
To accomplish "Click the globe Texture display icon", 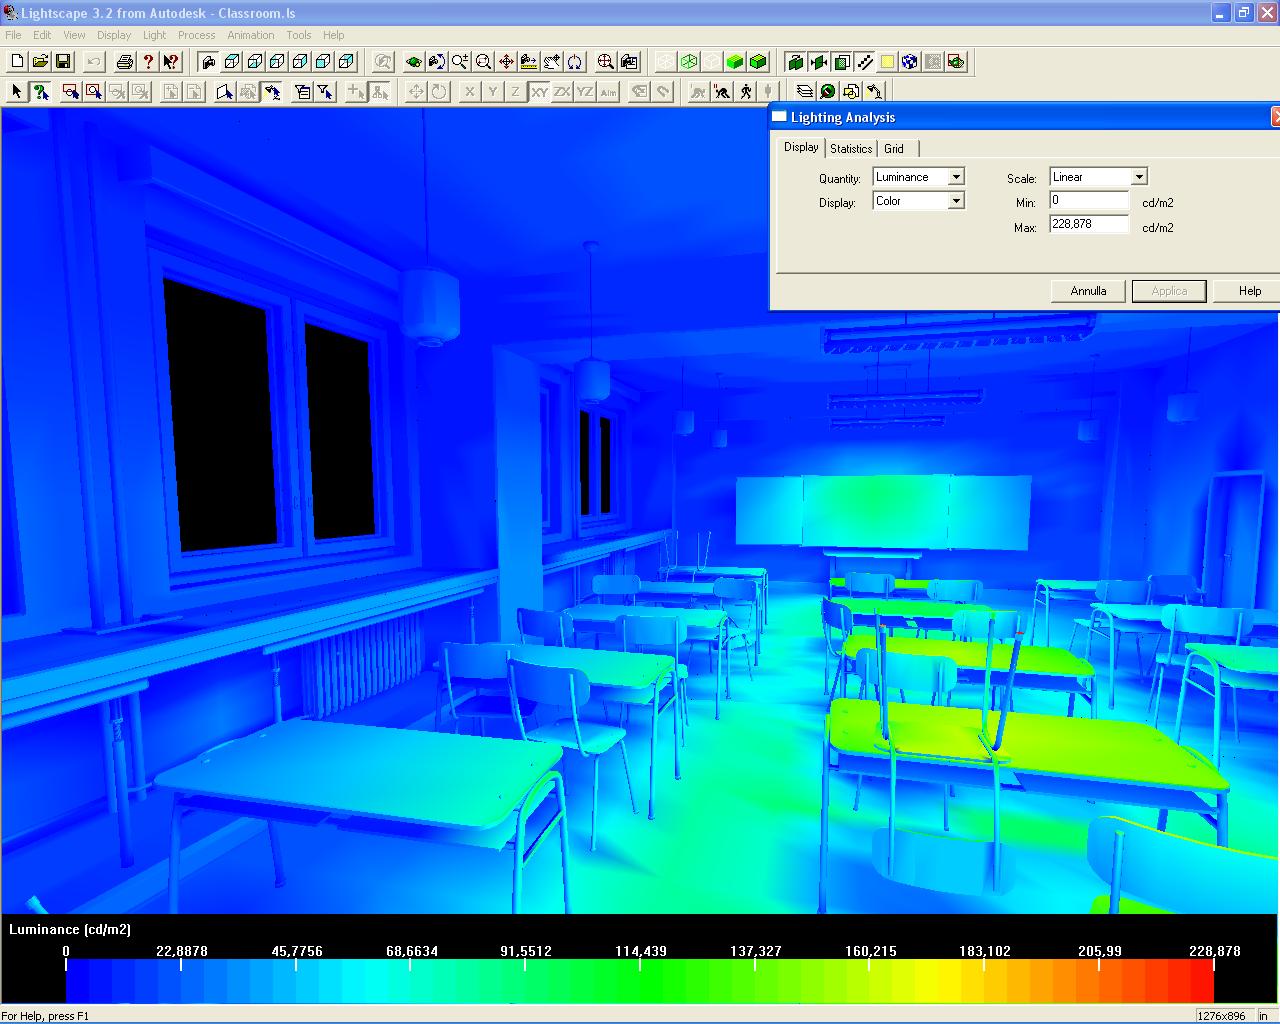I will [x=909, y=62].
